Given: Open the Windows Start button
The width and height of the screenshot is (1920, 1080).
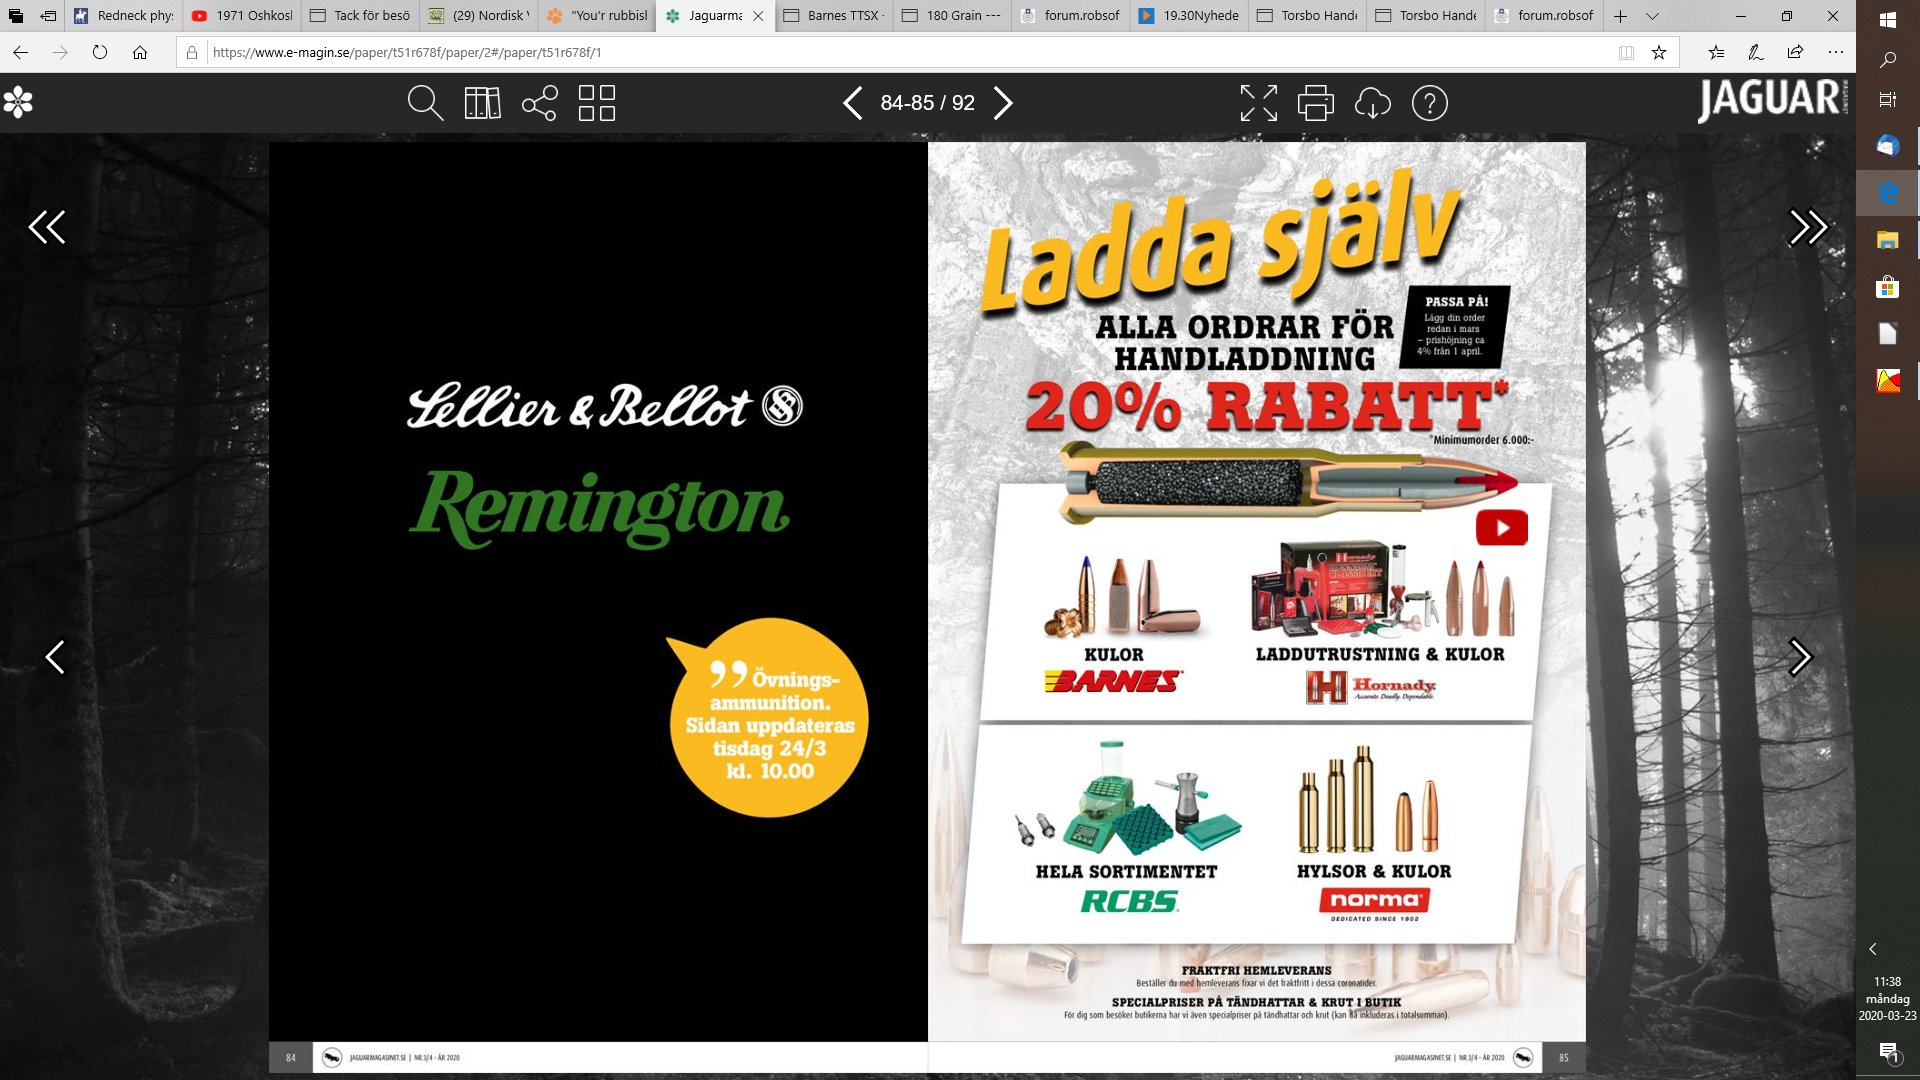Looking at the screenshot, I should 1887,19.
